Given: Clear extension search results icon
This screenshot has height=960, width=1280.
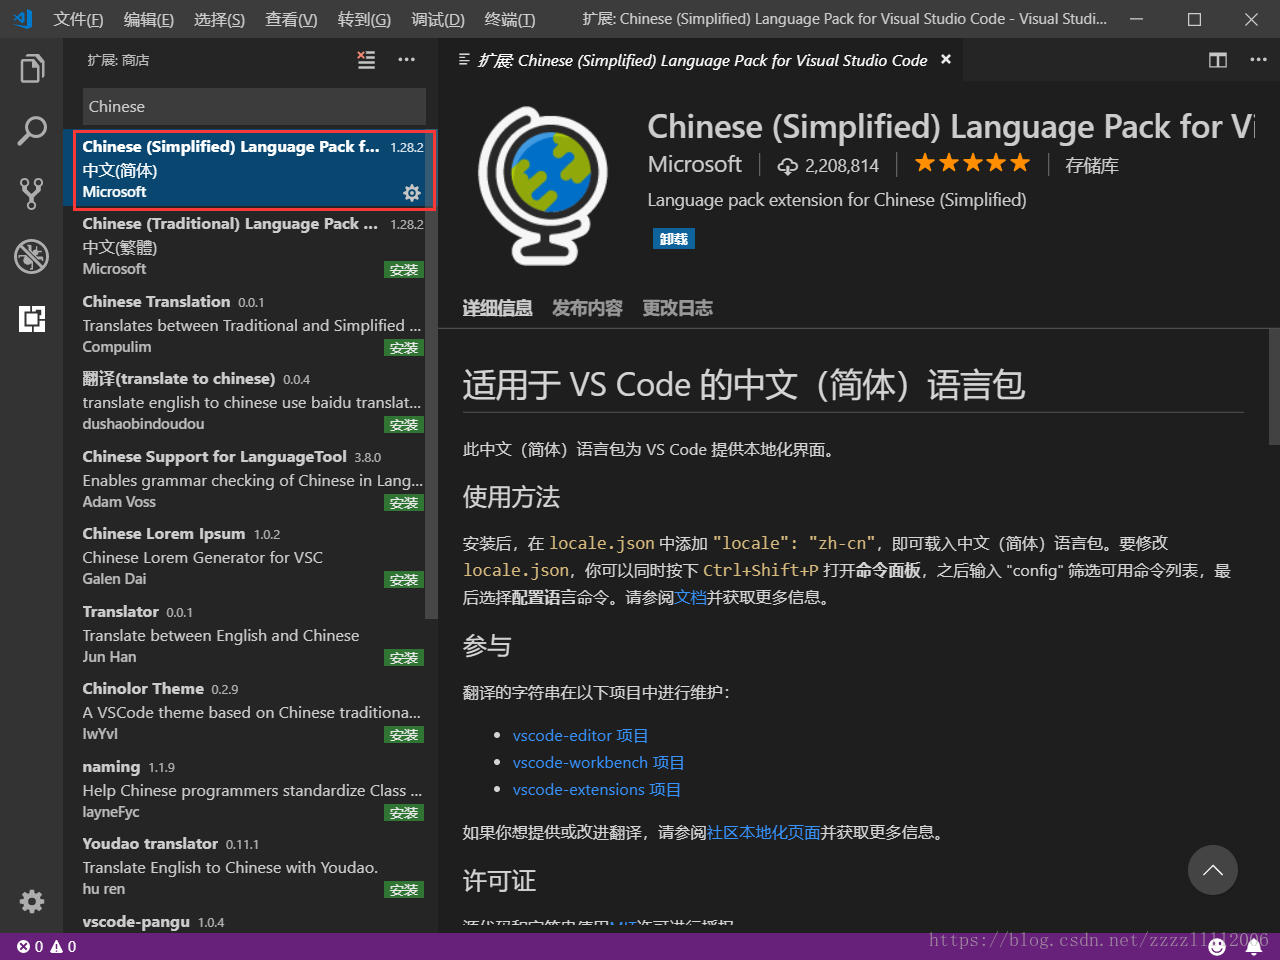Looking at the screenshot, I should (x=367, y=60).
